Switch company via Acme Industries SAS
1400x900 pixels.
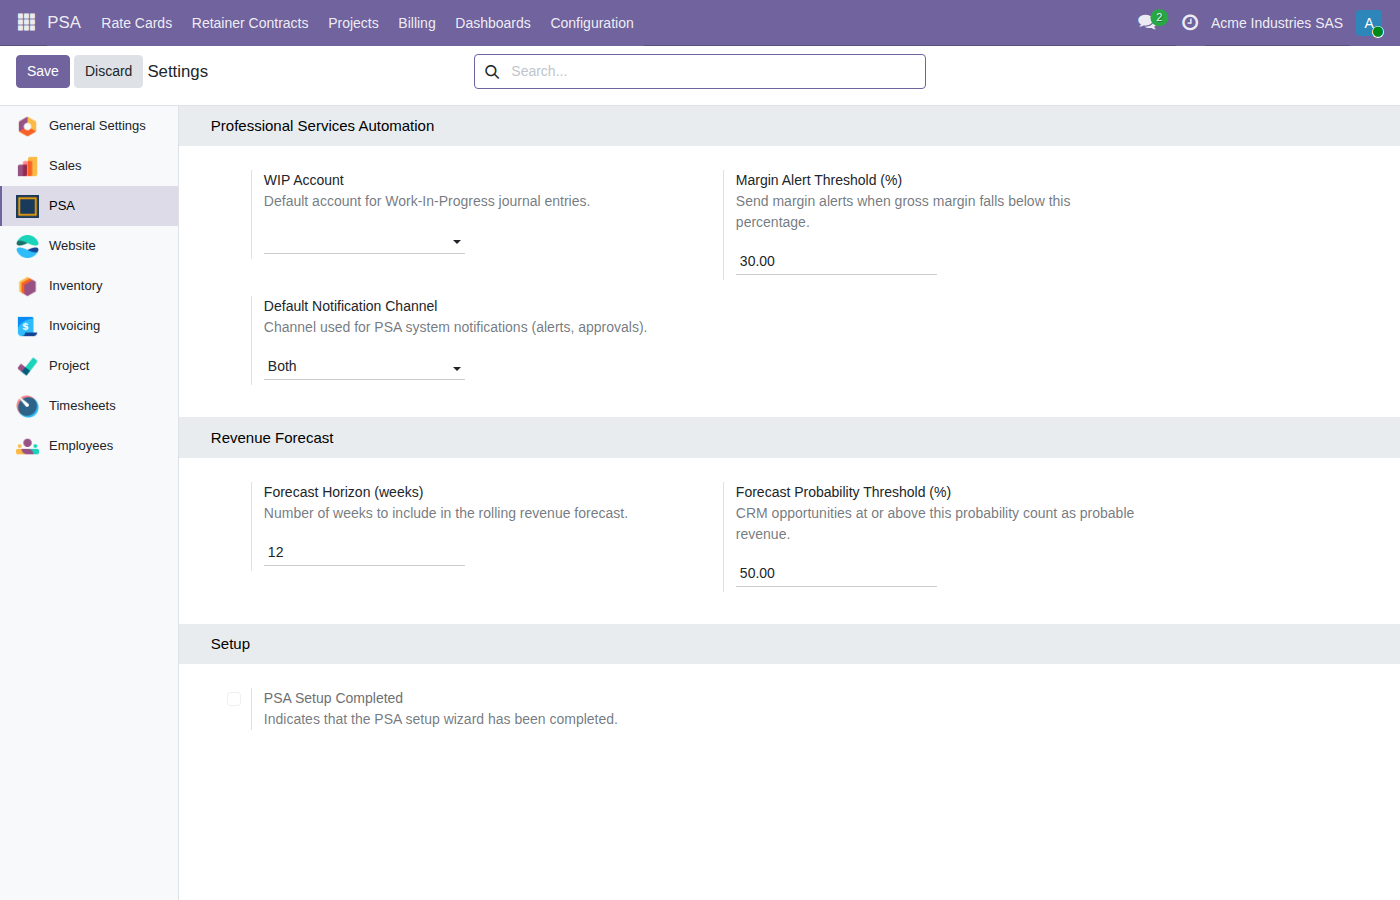click(1276, 23)
